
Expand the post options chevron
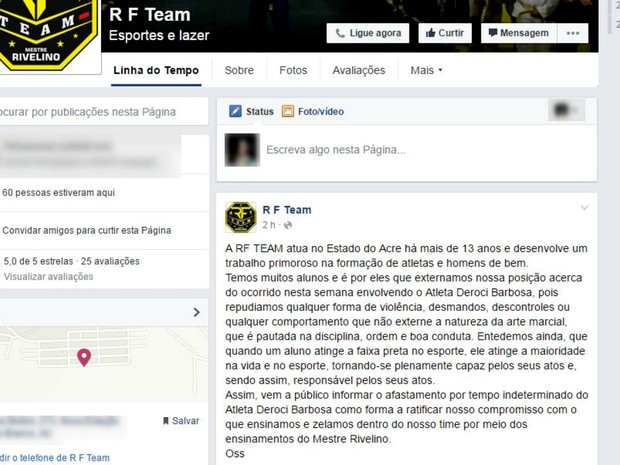(x=584, y=208)
